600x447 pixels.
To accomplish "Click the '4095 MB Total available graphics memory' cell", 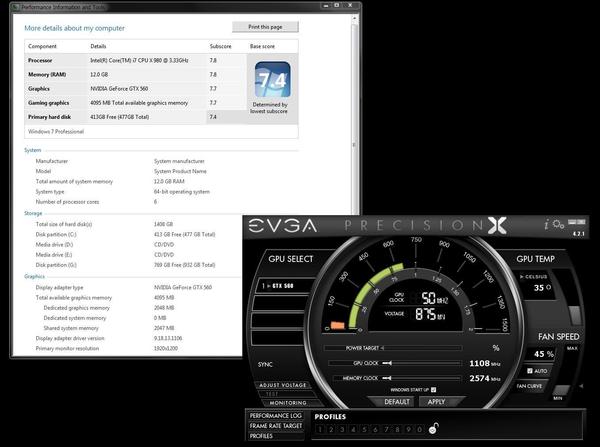I will [x=139, y=103].
